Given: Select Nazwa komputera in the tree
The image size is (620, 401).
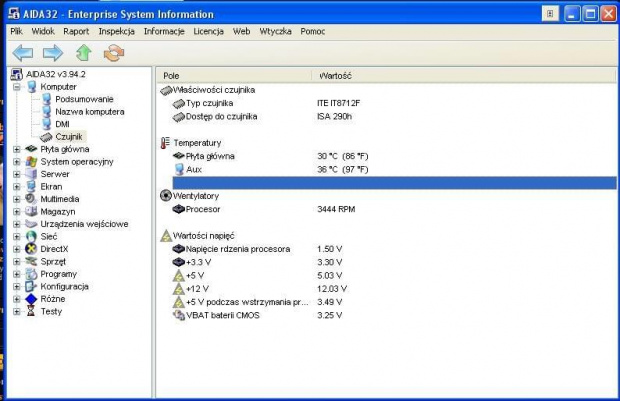Looking at the screenshot, I should click(90, 112).
